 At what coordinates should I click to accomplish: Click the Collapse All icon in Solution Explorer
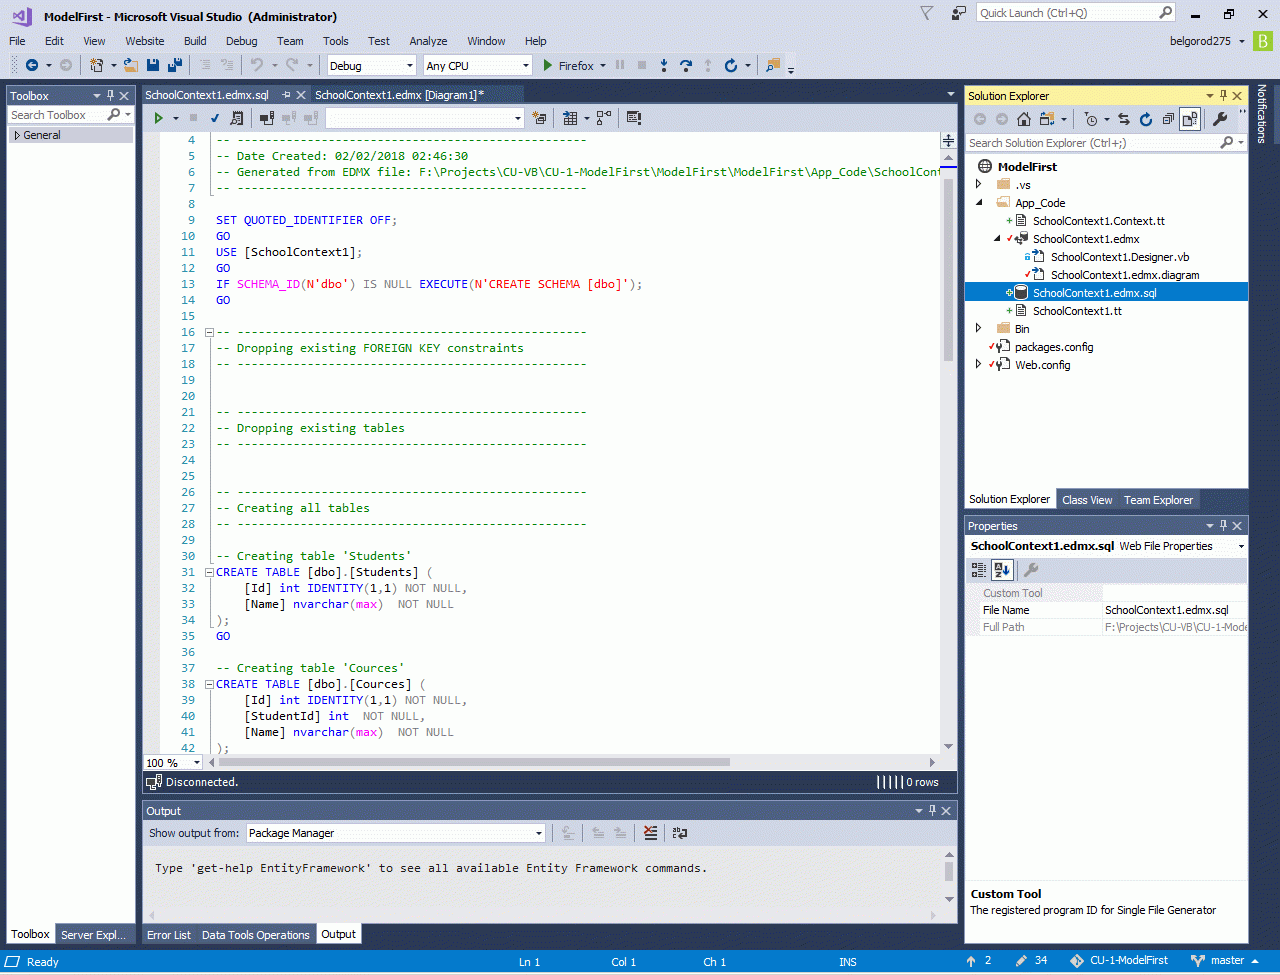click(x=1168, y=119)
